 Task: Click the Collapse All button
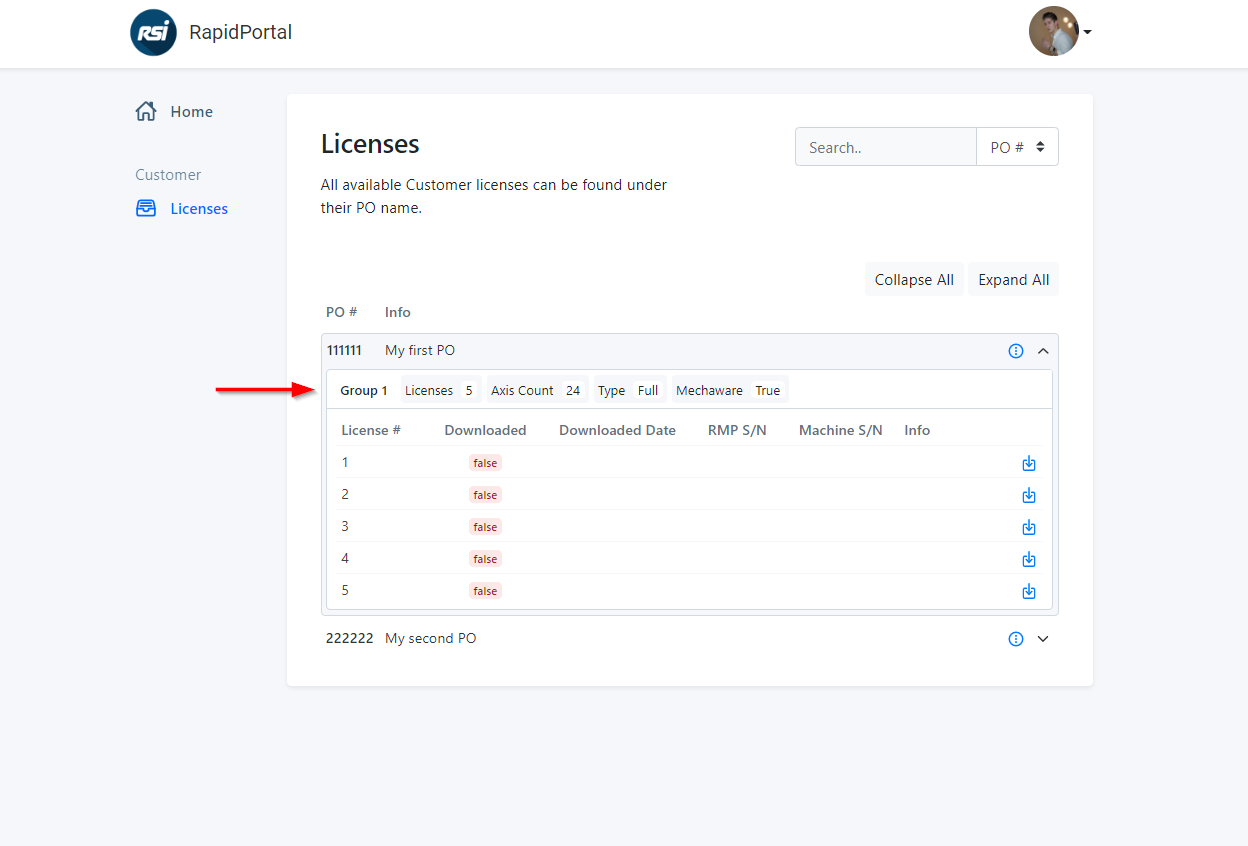(x=914, y=280)
